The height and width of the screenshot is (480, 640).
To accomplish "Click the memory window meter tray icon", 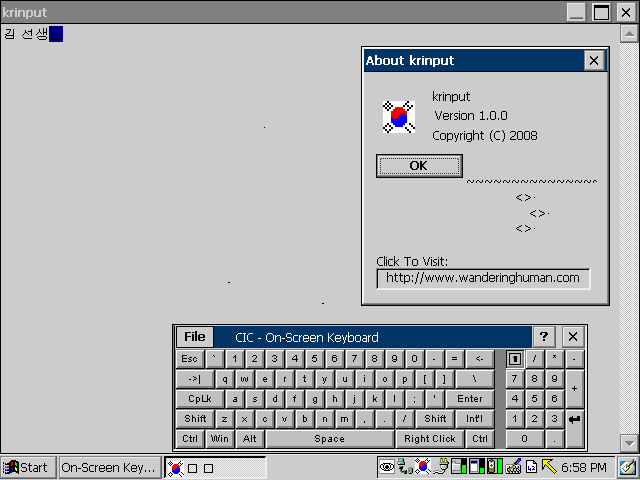I will pos(477,467).
